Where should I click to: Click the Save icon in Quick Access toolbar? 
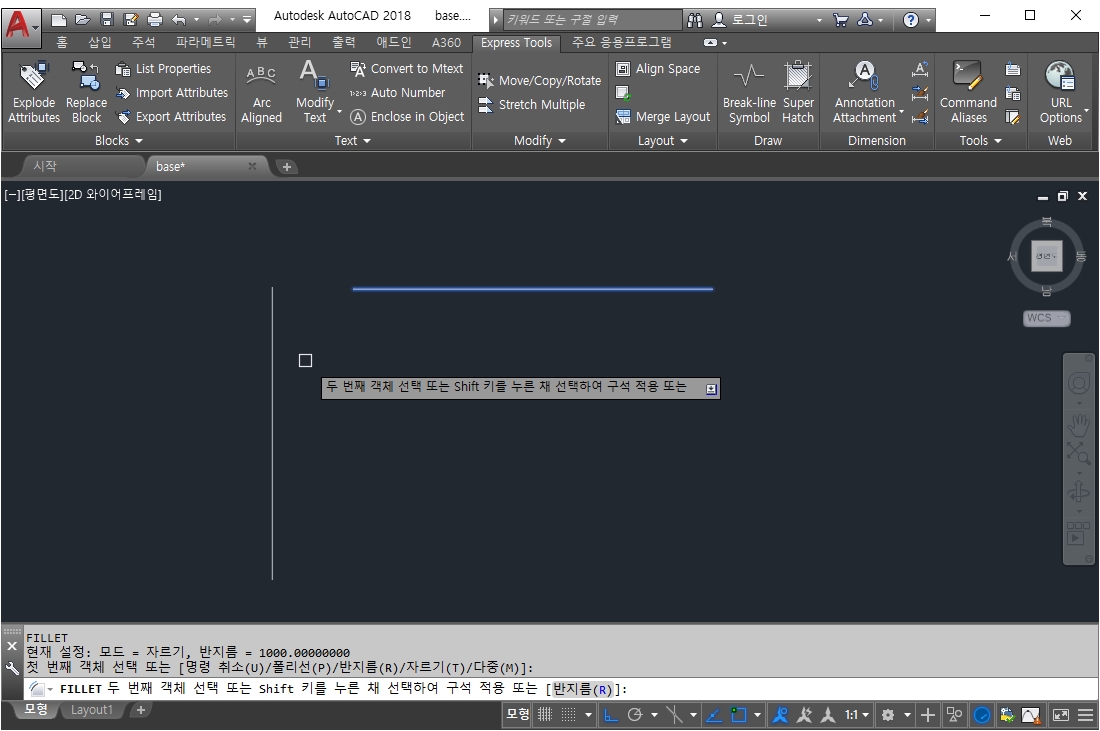(x=107, y=20)
